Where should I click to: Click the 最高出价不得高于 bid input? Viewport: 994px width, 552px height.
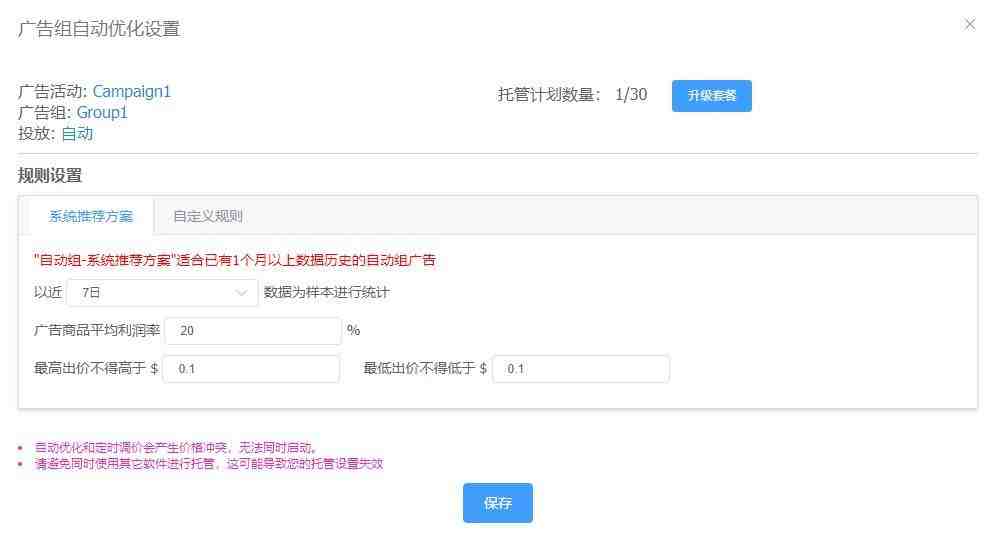pos(251,369)
